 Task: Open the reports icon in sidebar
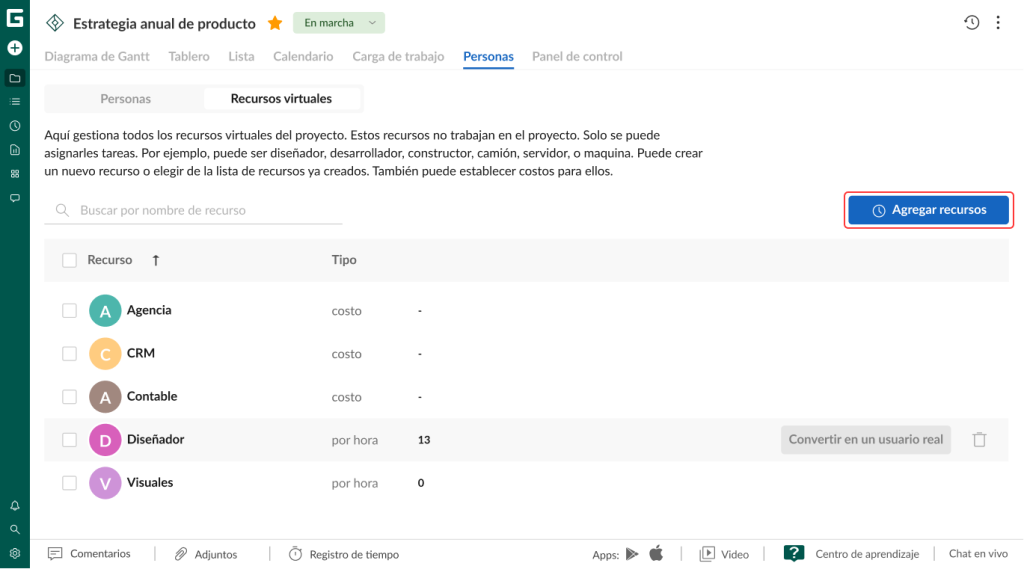14,150
